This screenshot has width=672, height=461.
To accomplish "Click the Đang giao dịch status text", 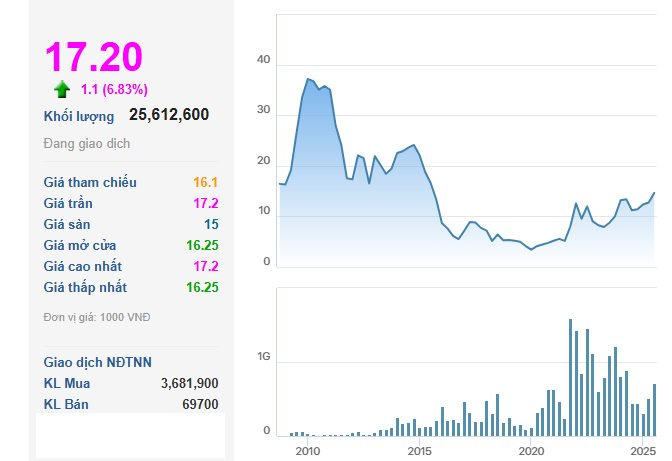I will tap(87, 144).
